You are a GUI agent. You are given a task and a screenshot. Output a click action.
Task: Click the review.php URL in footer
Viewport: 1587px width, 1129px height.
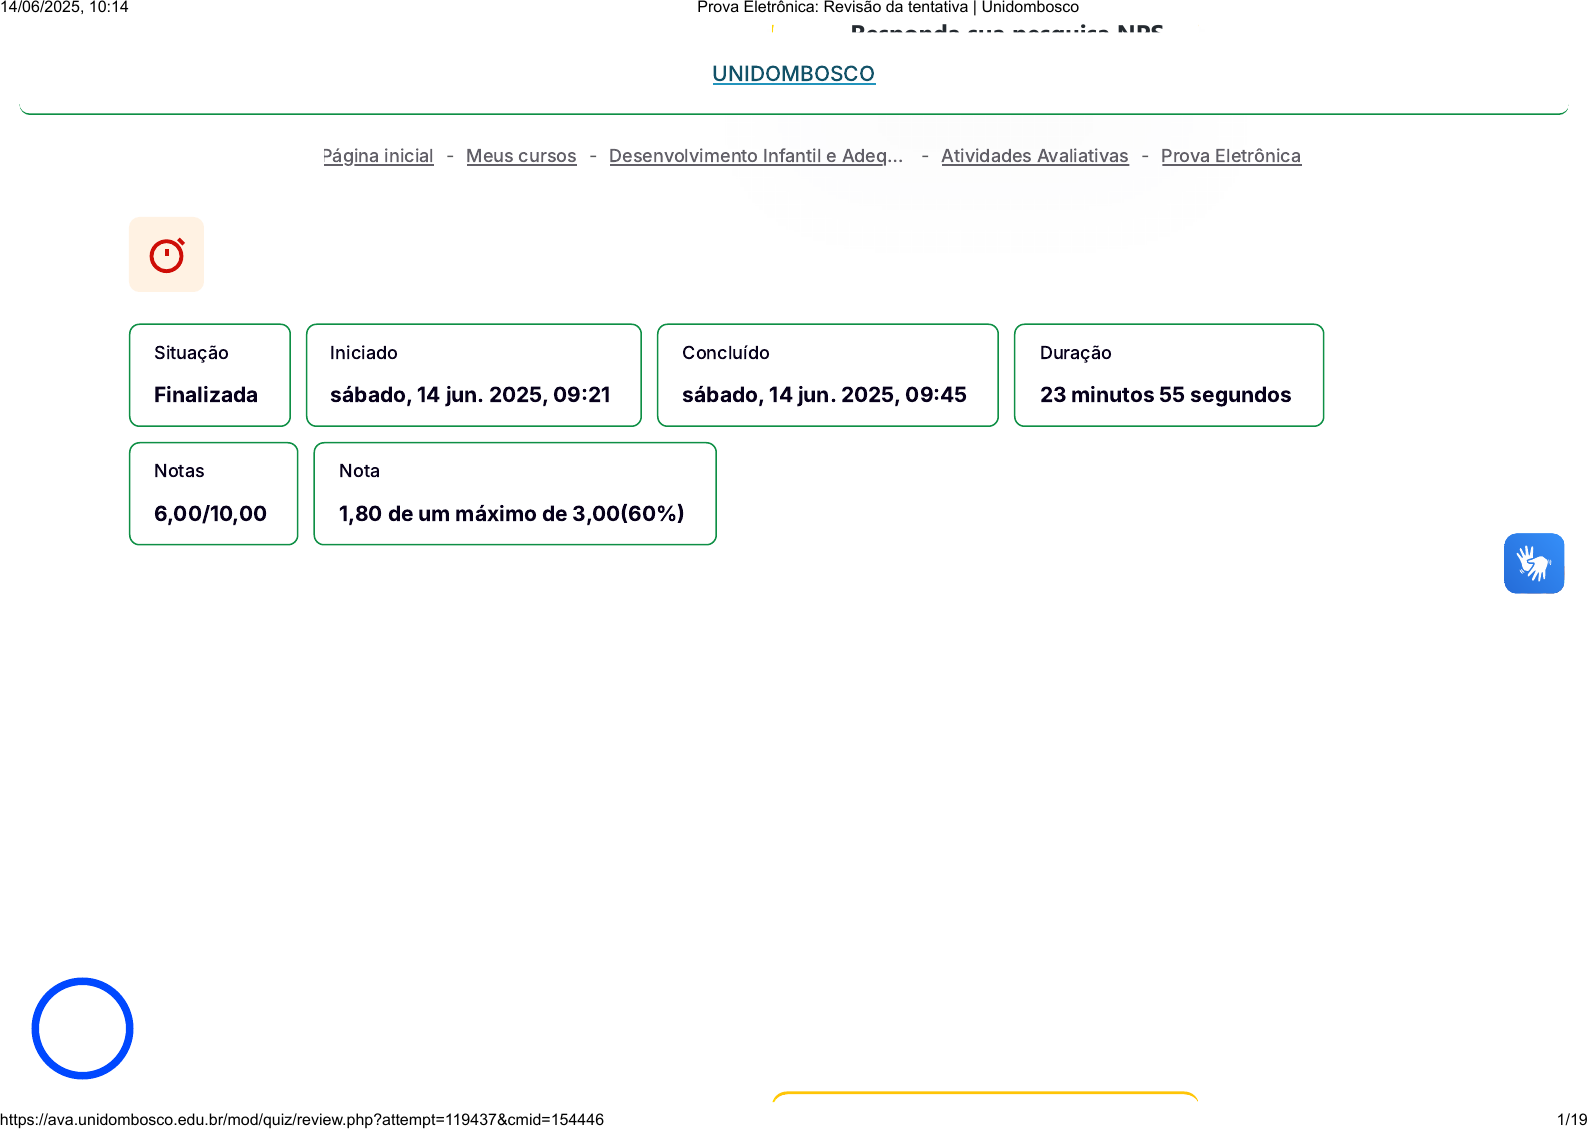click(302, 1120)
